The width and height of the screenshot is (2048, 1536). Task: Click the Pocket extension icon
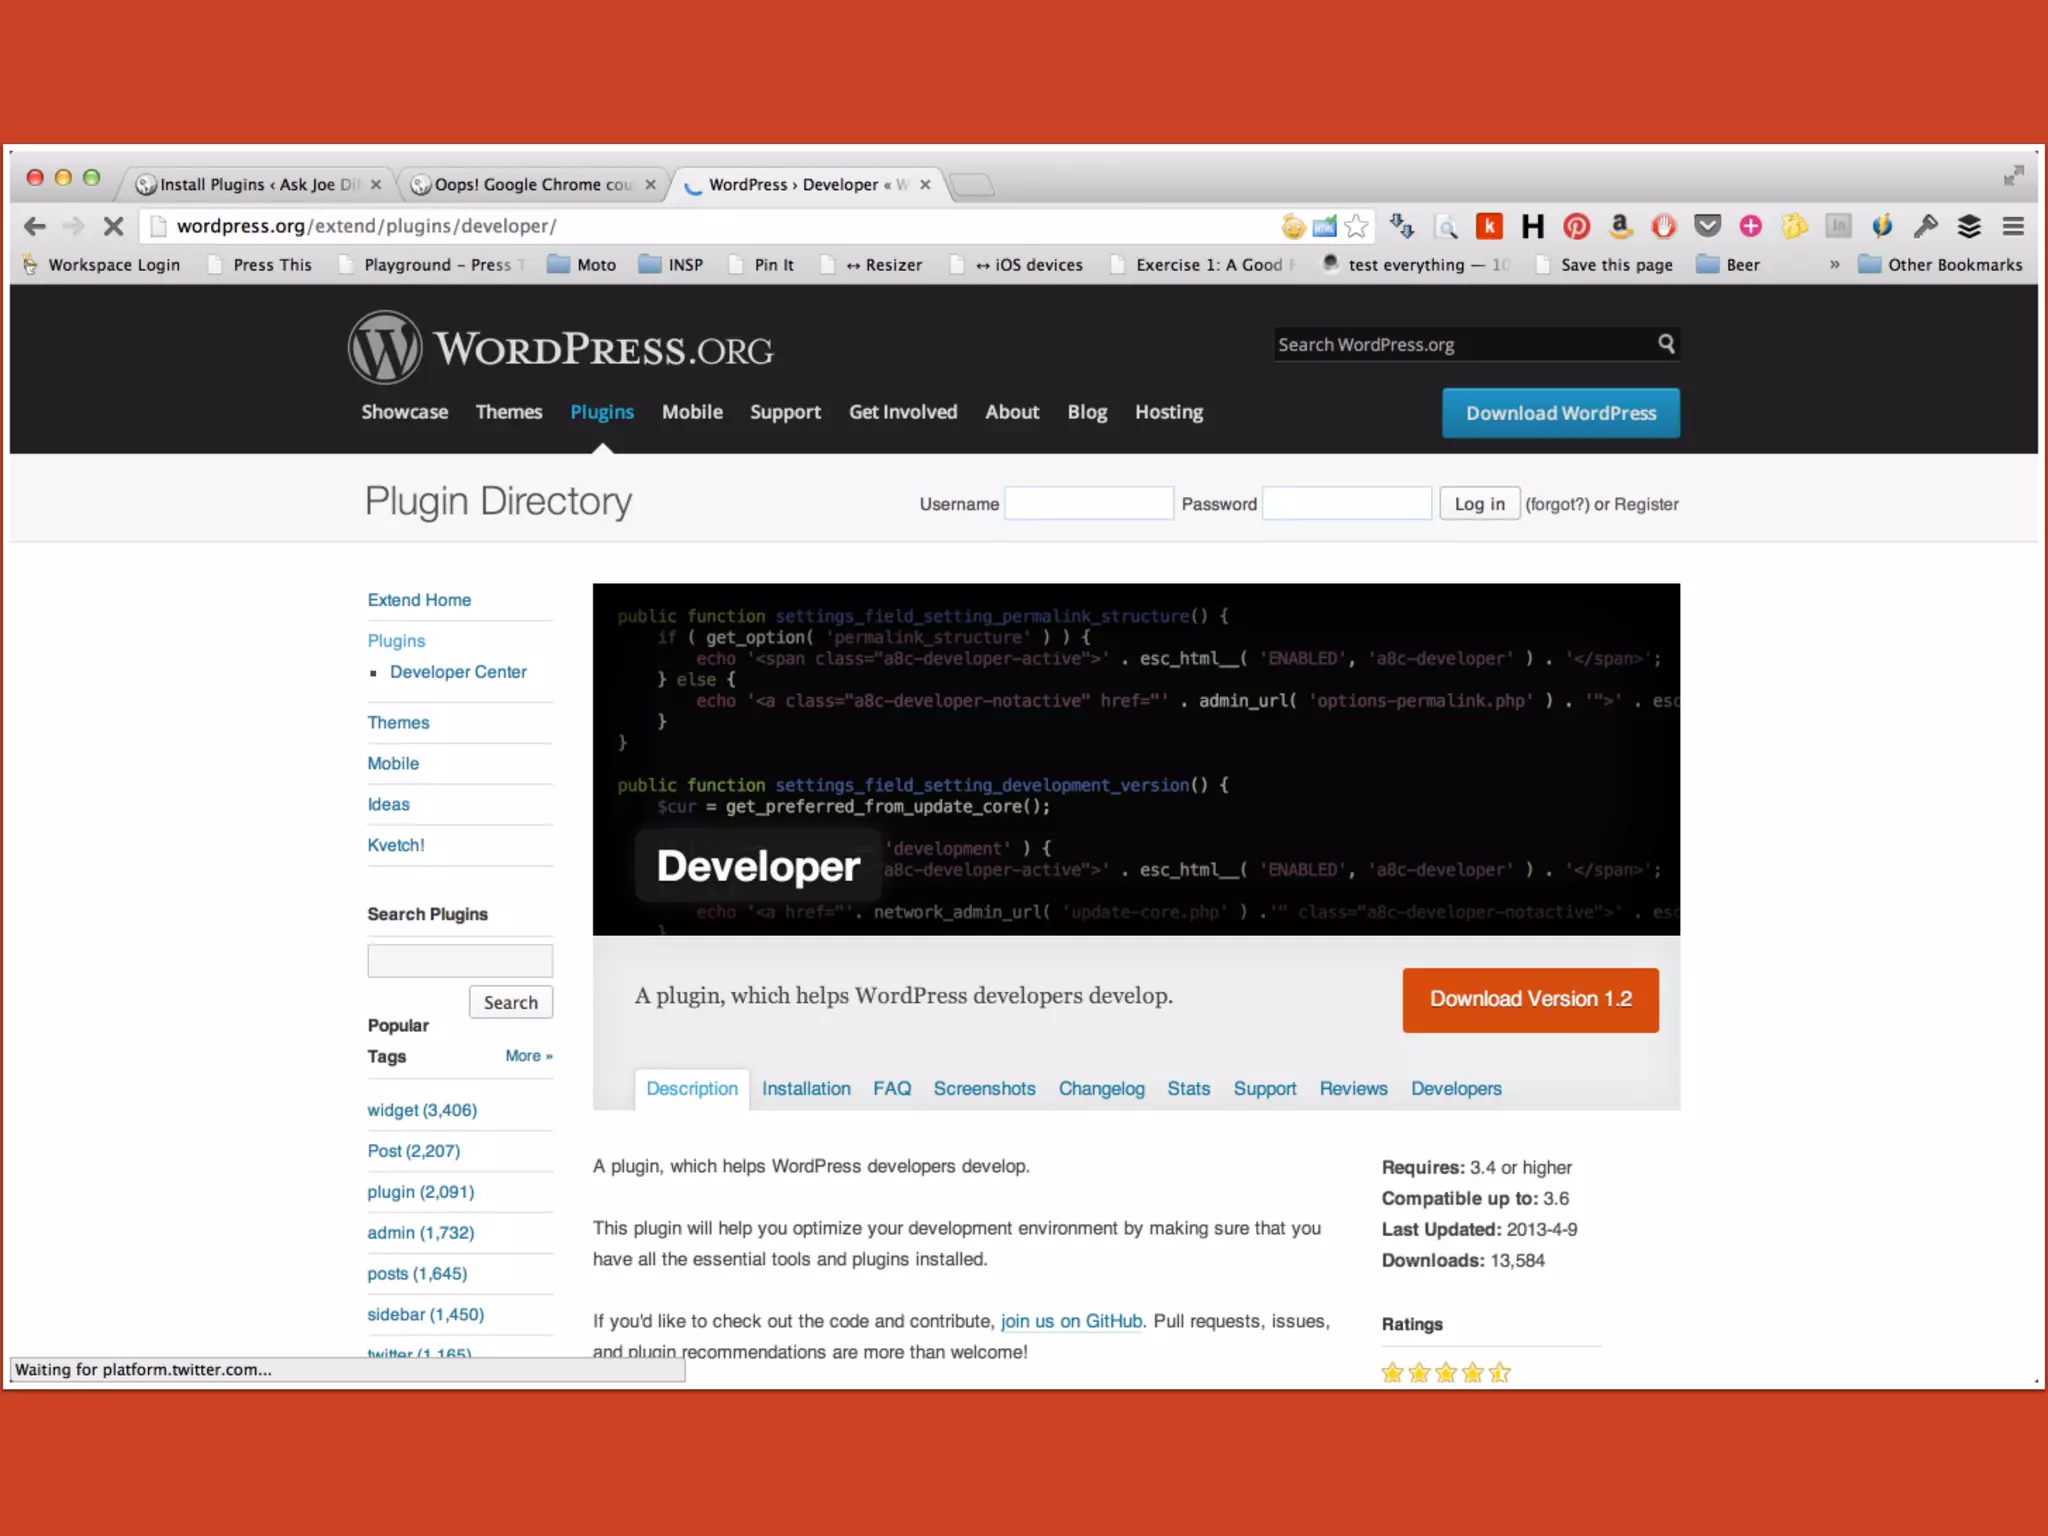pyautogui.click(x=1707, y=227)
